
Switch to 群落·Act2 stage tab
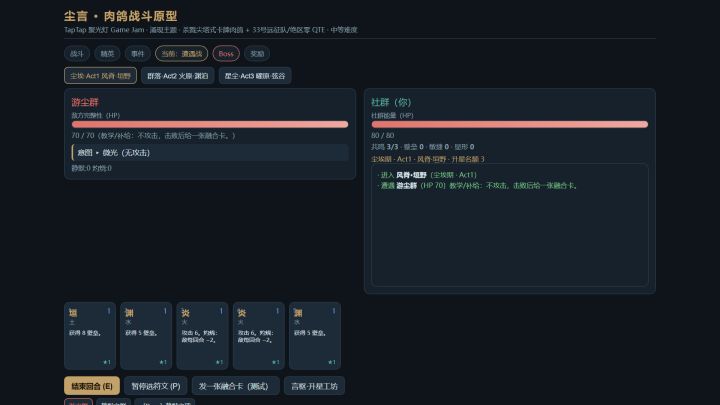[178, 76]
